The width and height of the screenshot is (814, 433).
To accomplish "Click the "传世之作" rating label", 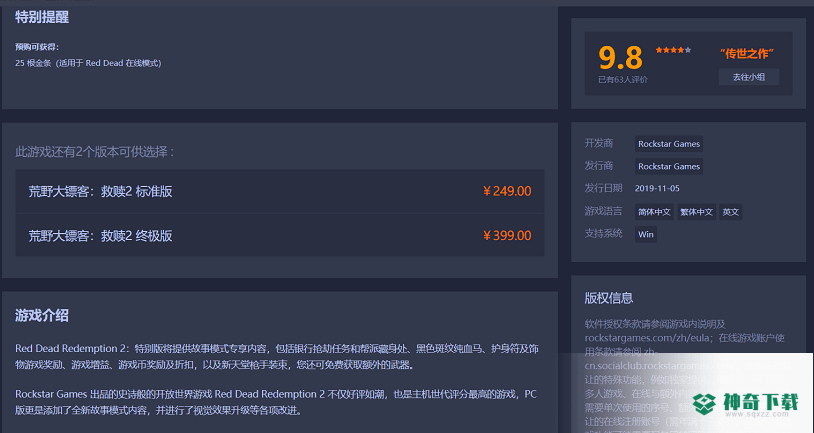I will pos(747,53).
